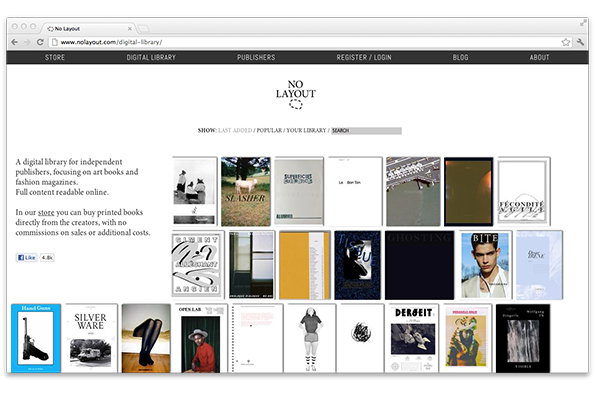Select the No Layout tab
The image size is (595, 395).
(89, 28)
